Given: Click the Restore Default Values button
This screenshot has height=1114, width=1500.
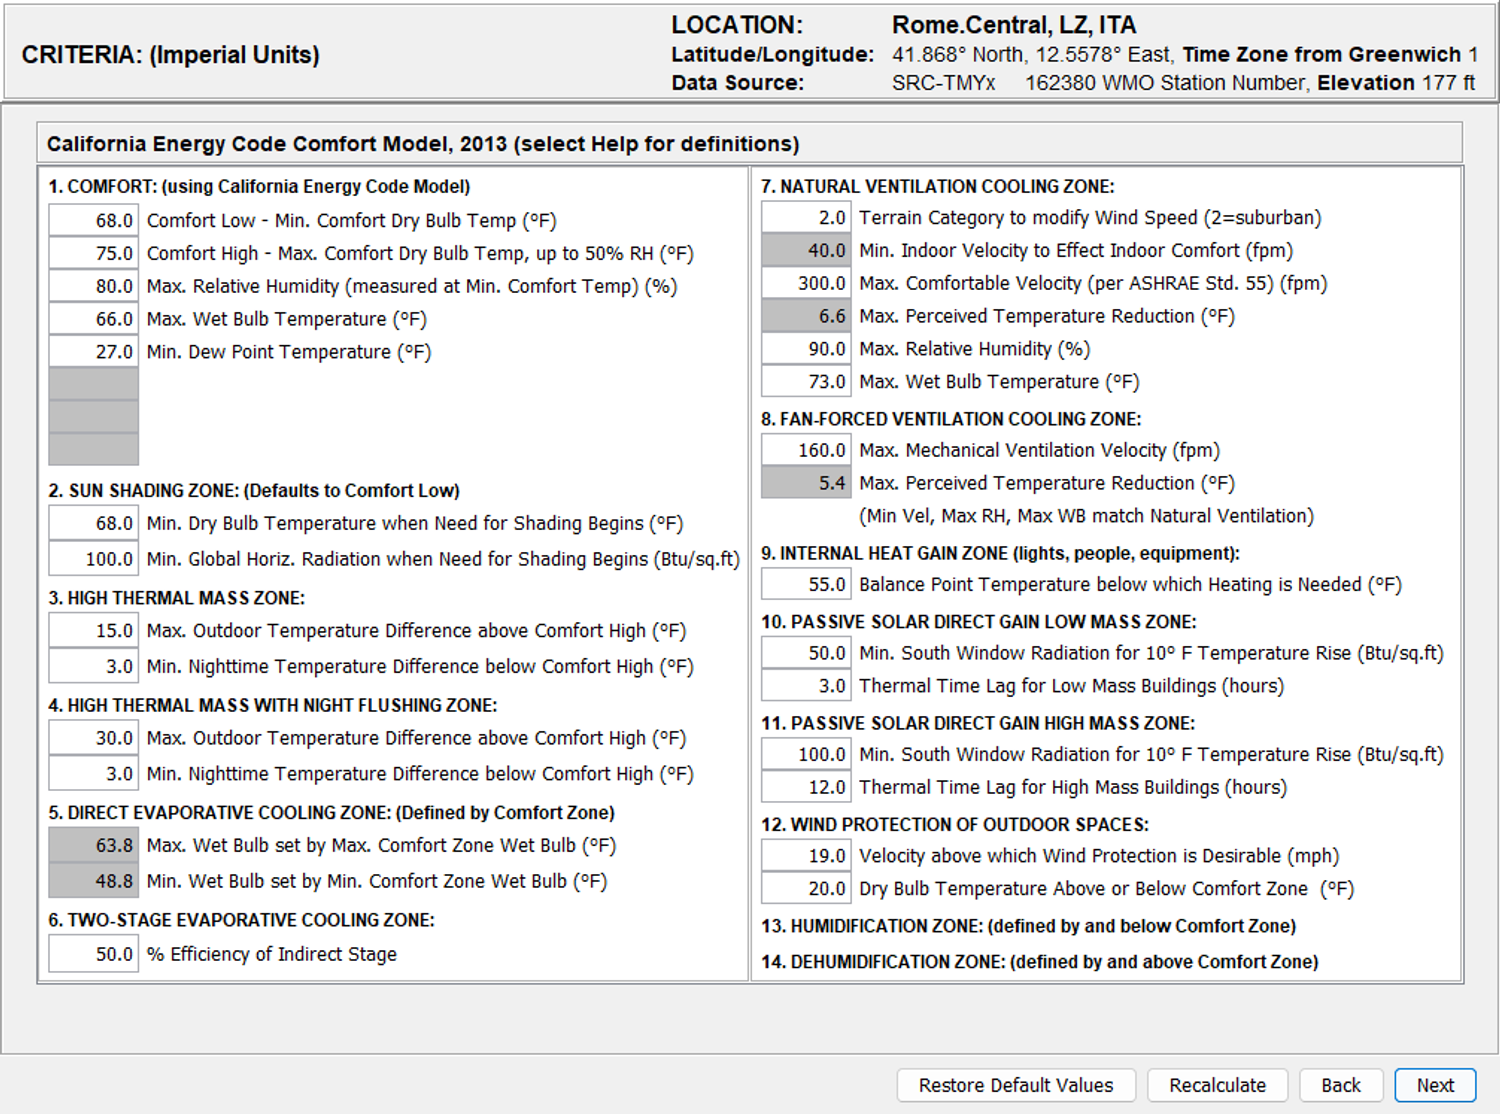Looking at the screenshot, I should pyautogui.click(x=1016, y=1085).
